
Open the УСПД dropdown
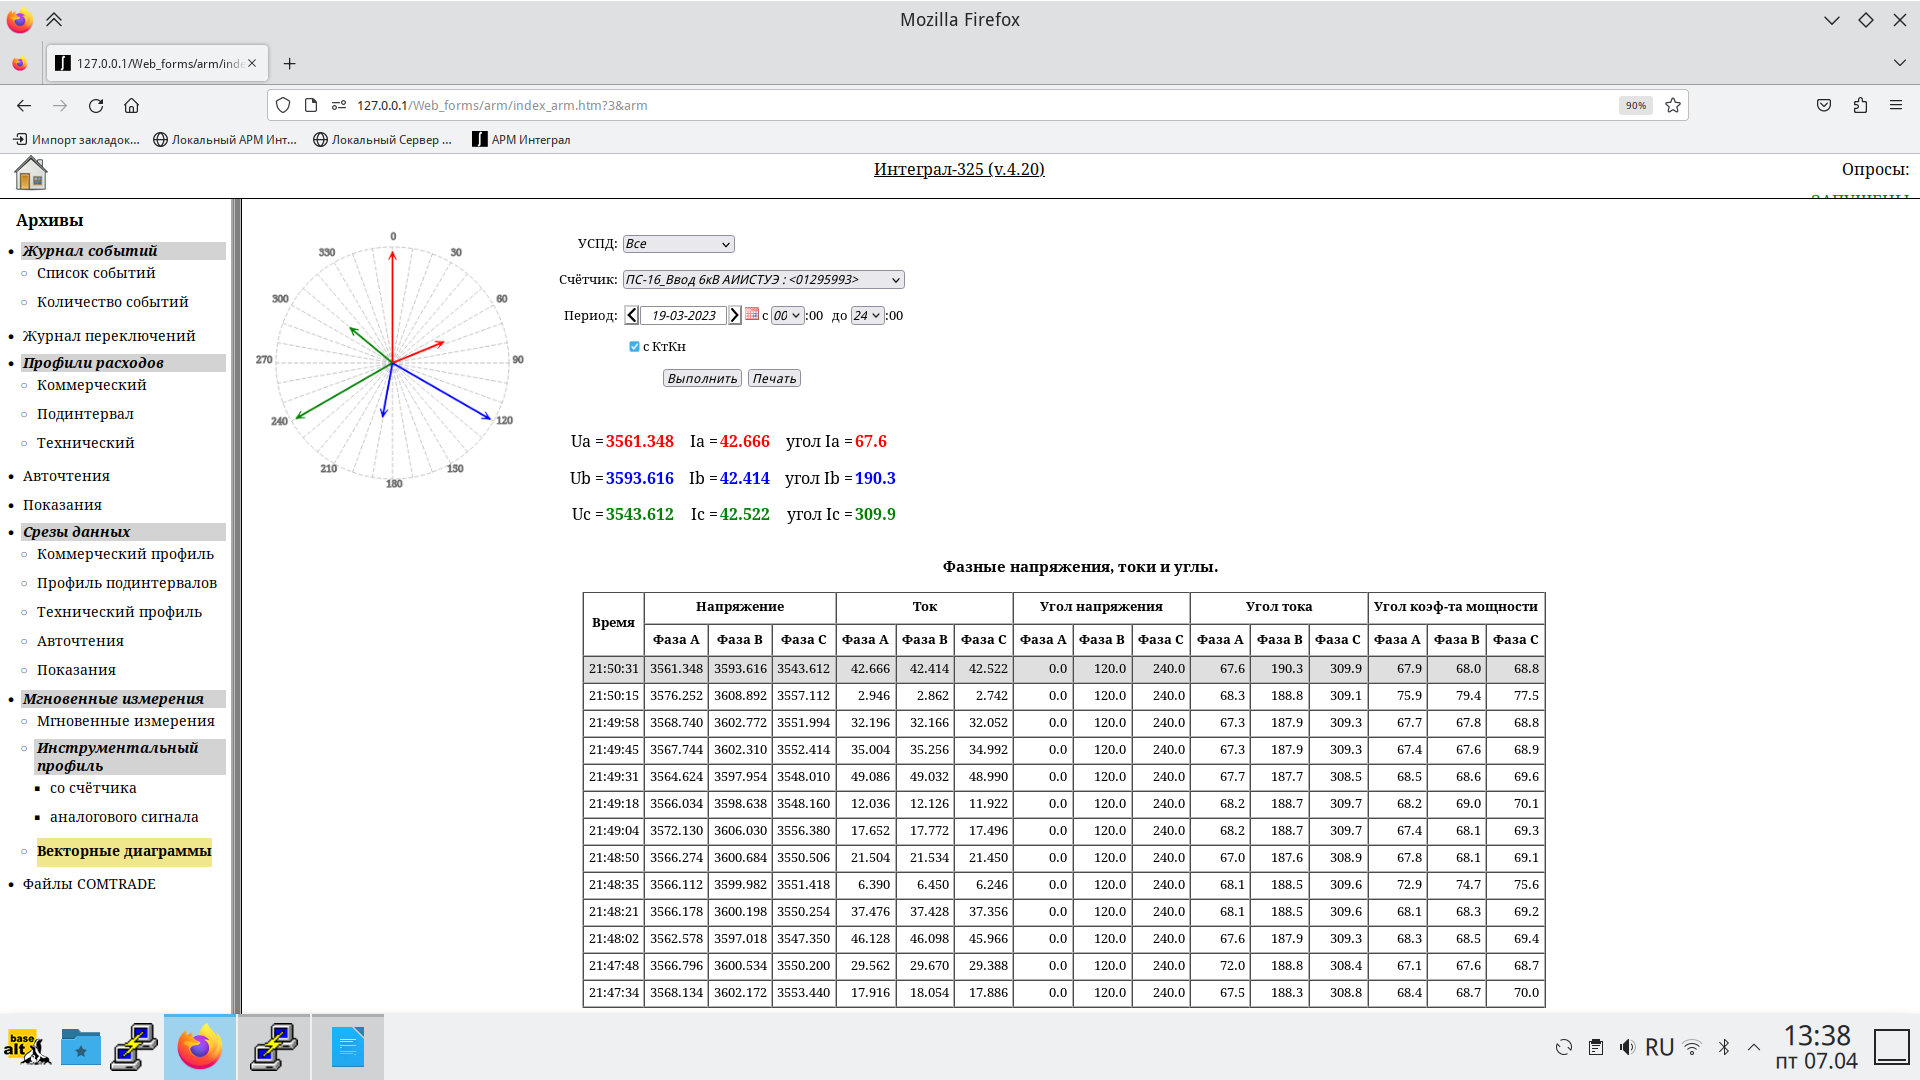click(679, 244)
